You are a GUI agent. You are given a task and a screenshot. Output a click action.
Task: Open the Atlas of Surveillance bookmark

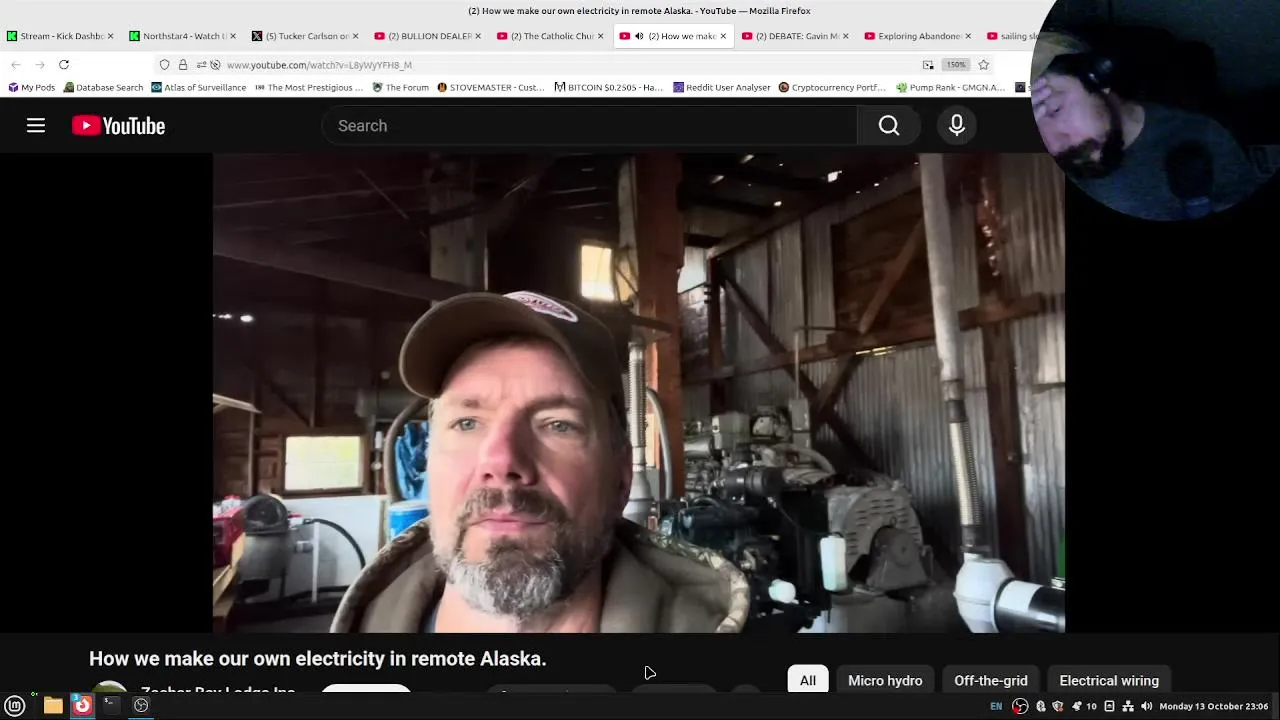198,88
